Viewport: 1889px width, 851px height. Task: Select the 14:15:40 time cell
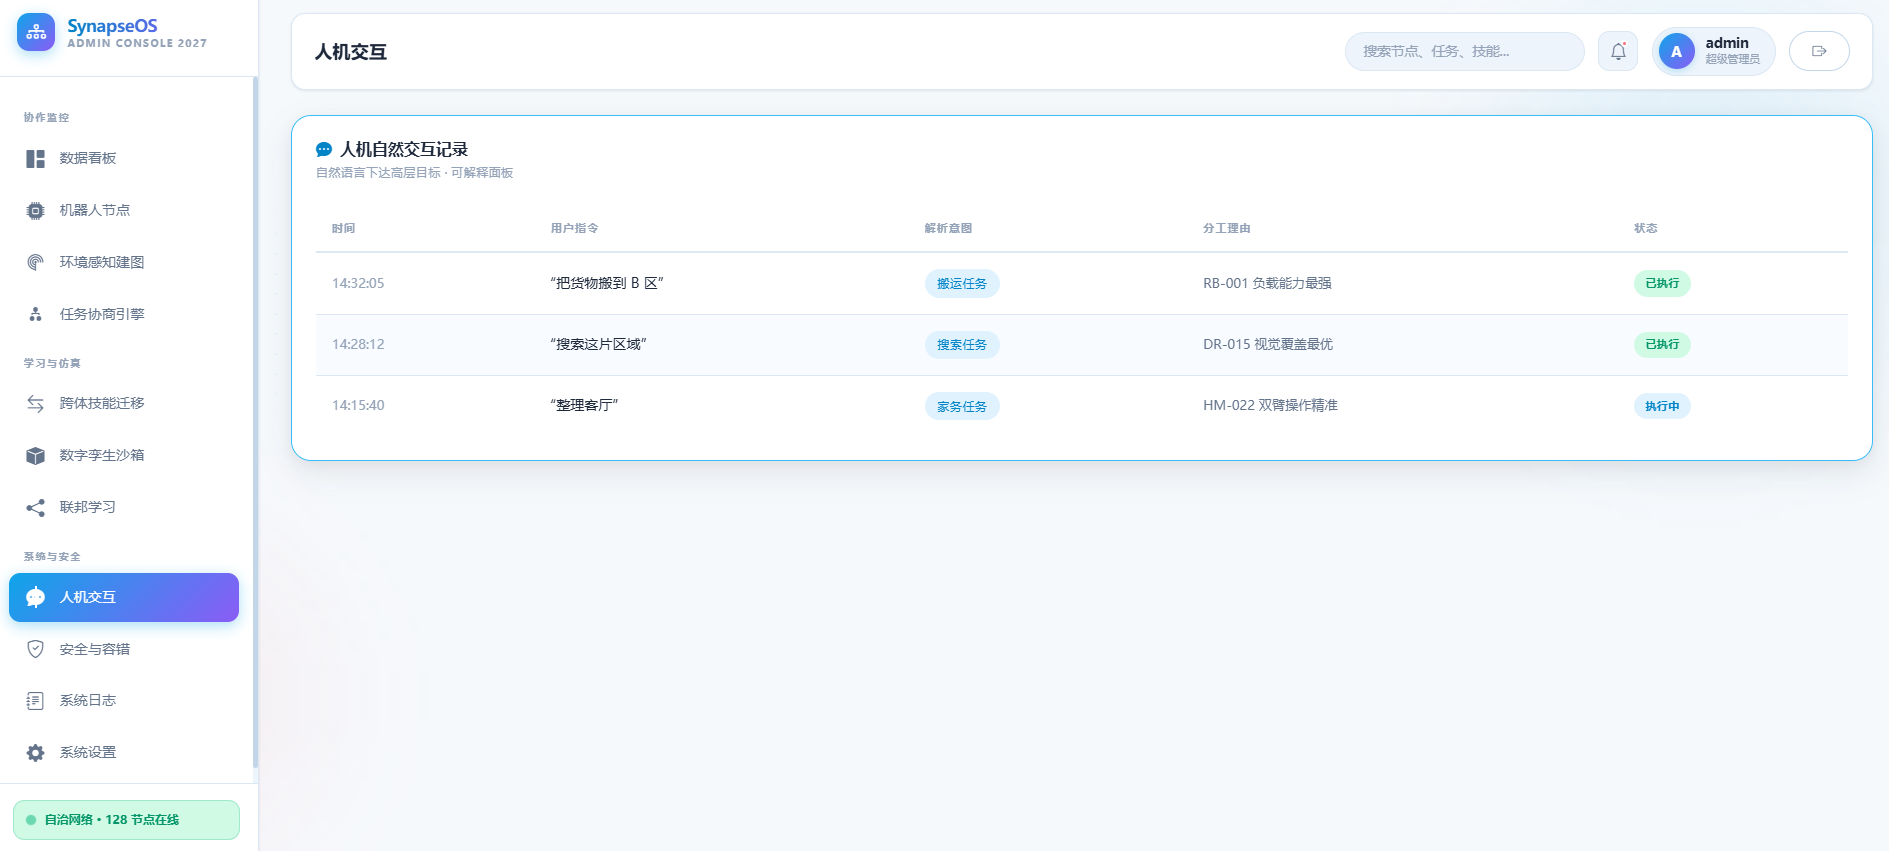click(358, 405)
